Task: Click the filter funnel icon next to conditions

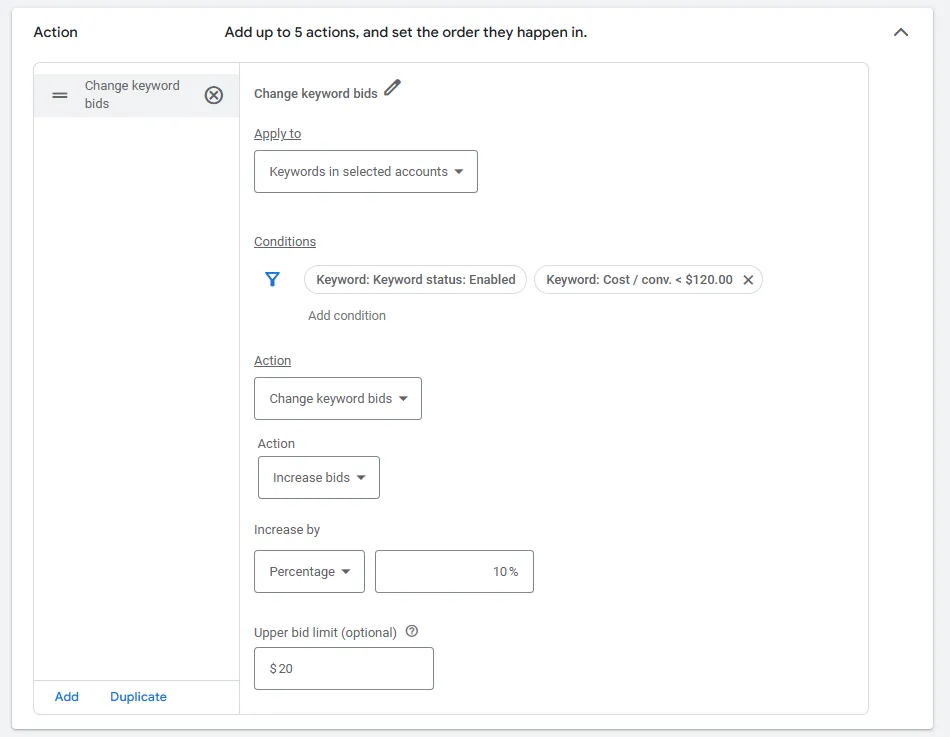Action: [272, 280]
